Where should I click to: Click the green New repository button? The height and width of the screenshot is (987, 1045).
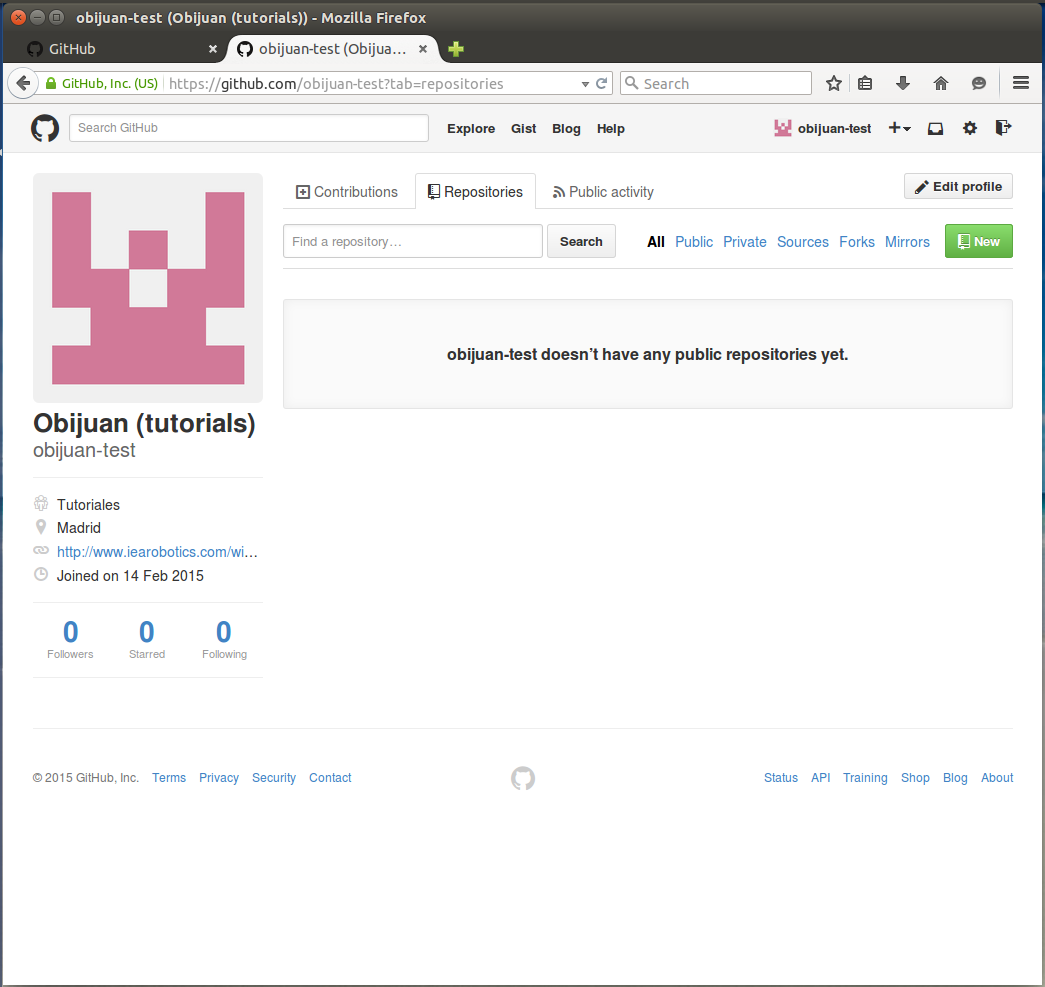(978, 242)
